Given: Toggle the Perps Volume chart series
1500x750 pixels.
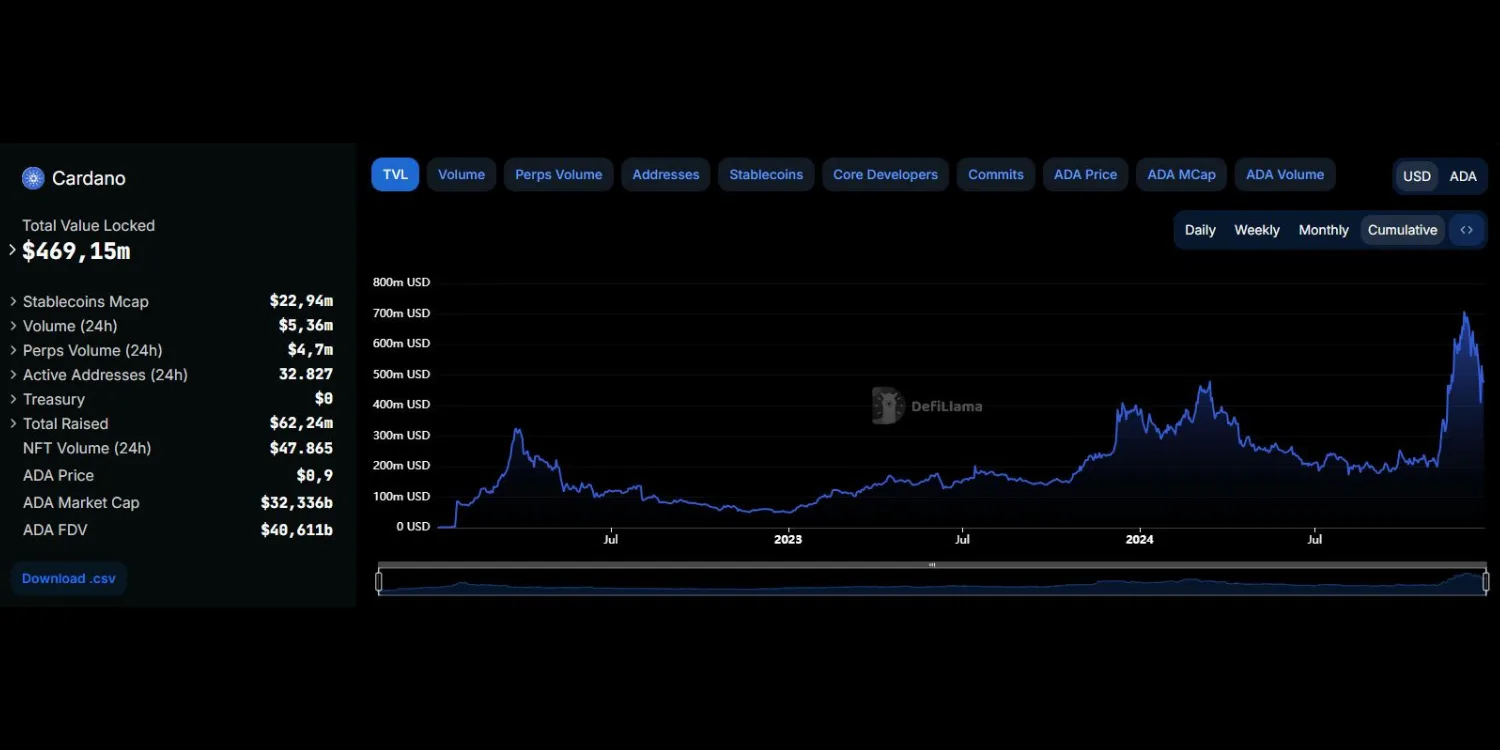Looking at the screenshot, I should tap(558, 174).
